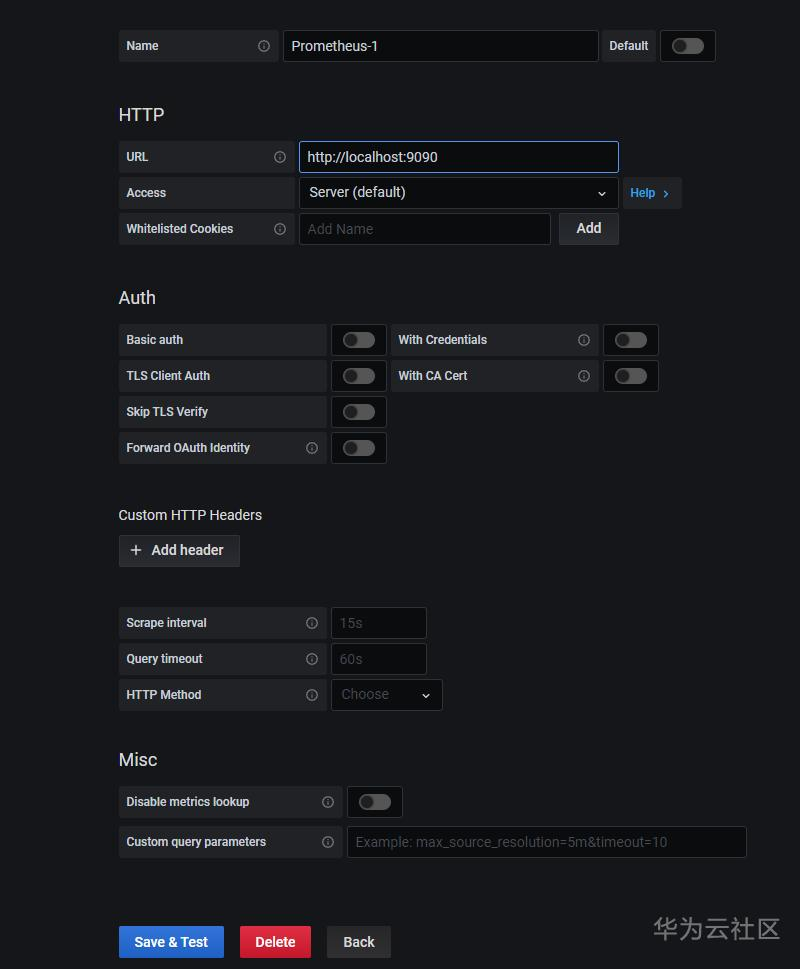Select the HTTP section heading
Image resolution: width=800 pixels, height=969 pixels.
(141, 115)
